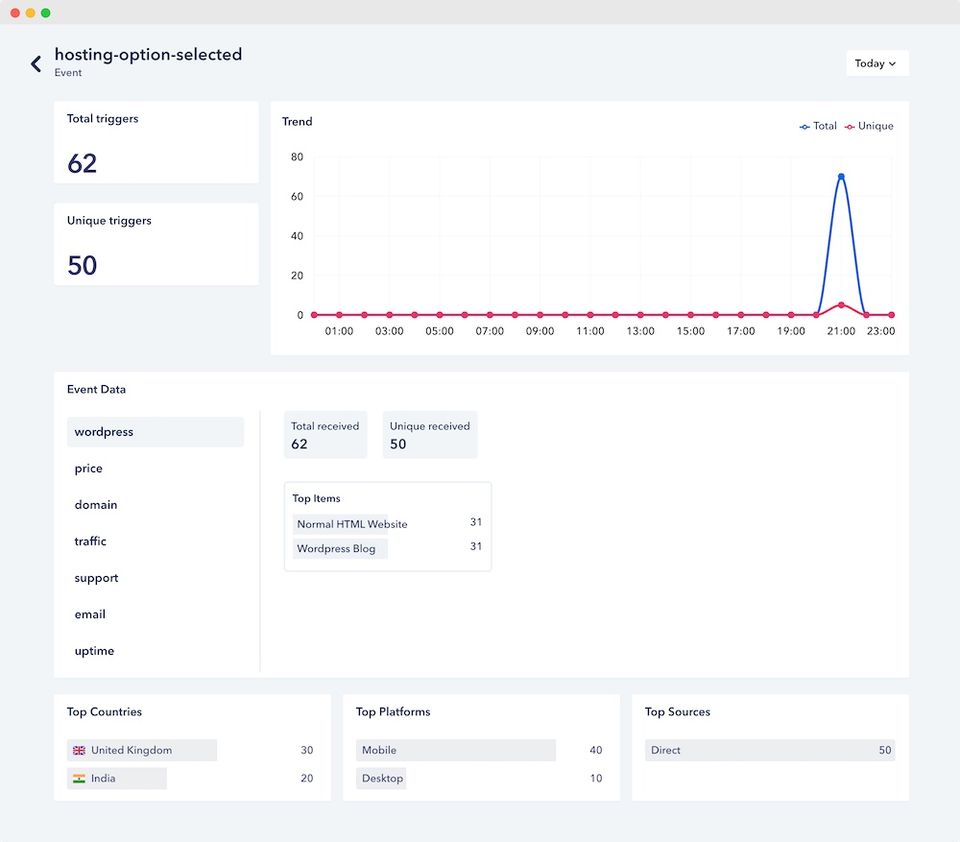Switch to the traffic event data item

(90, 541)
